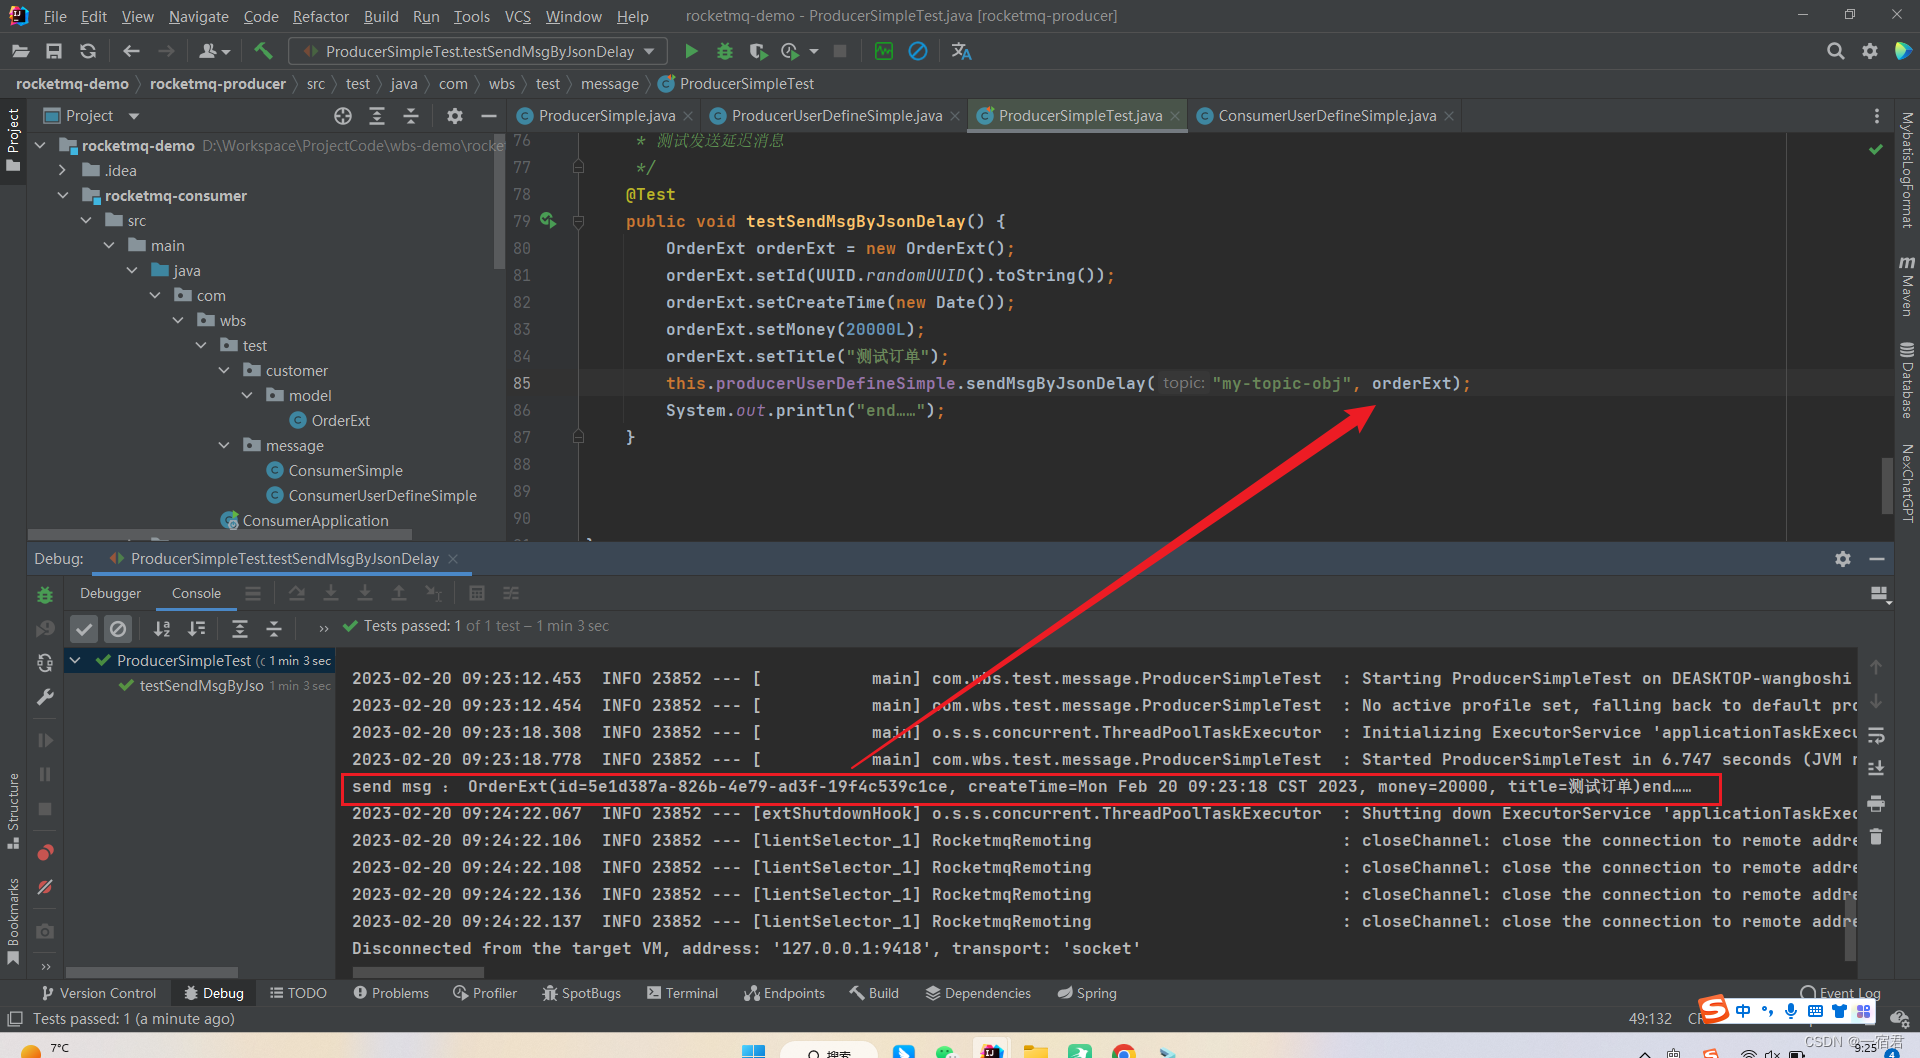Open Version Control tool window
Screen dimensions: 1920x1058
(99, 993)
